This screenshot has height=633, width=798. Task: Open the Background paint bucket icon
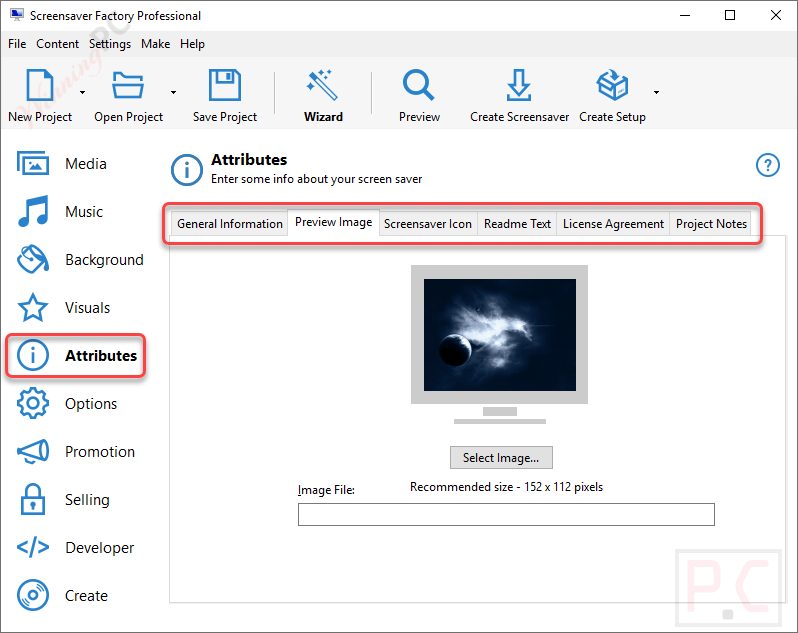(33, 259)
